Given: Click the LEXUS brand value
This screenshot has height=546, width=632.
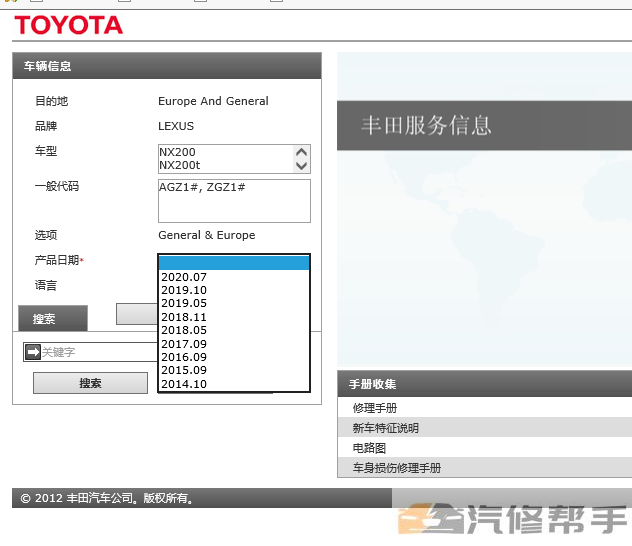Looking at the screenshot, I should pos(176,126).
